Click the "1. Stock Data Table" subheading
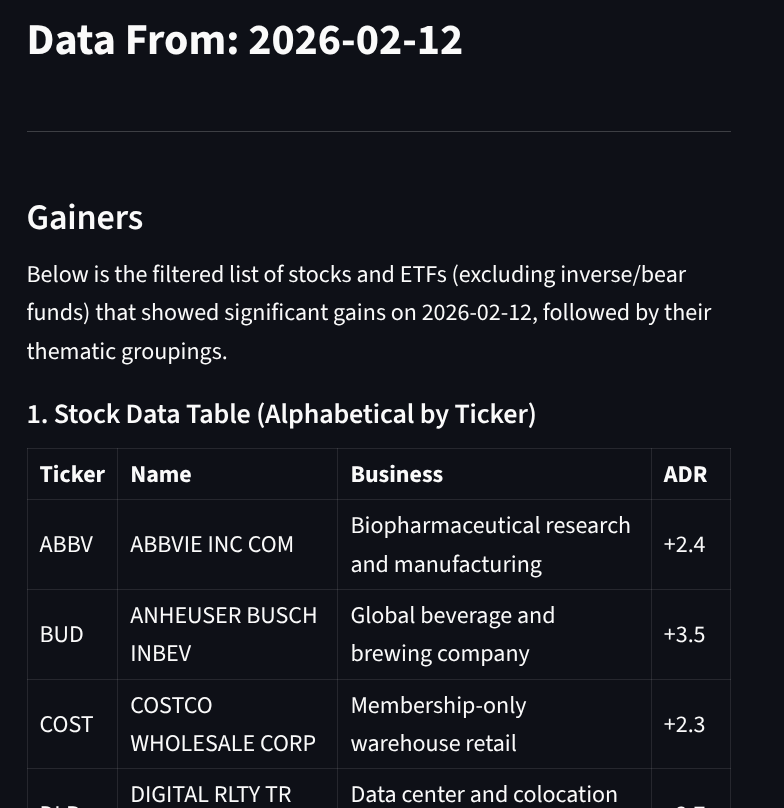 (281, 414)
